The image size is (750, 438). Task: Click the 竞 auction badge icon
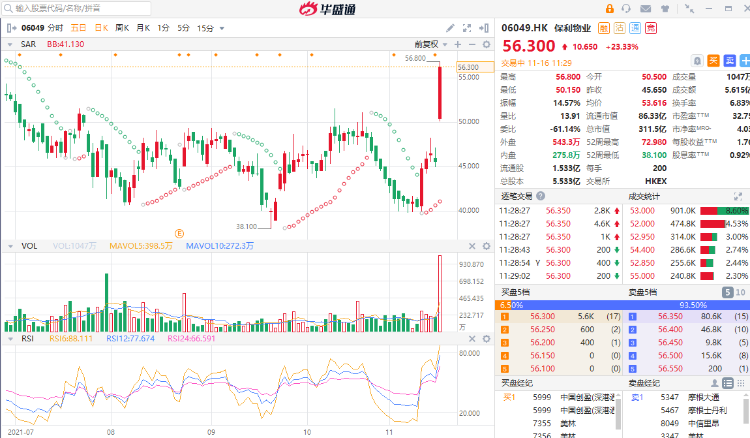[651, 28]
